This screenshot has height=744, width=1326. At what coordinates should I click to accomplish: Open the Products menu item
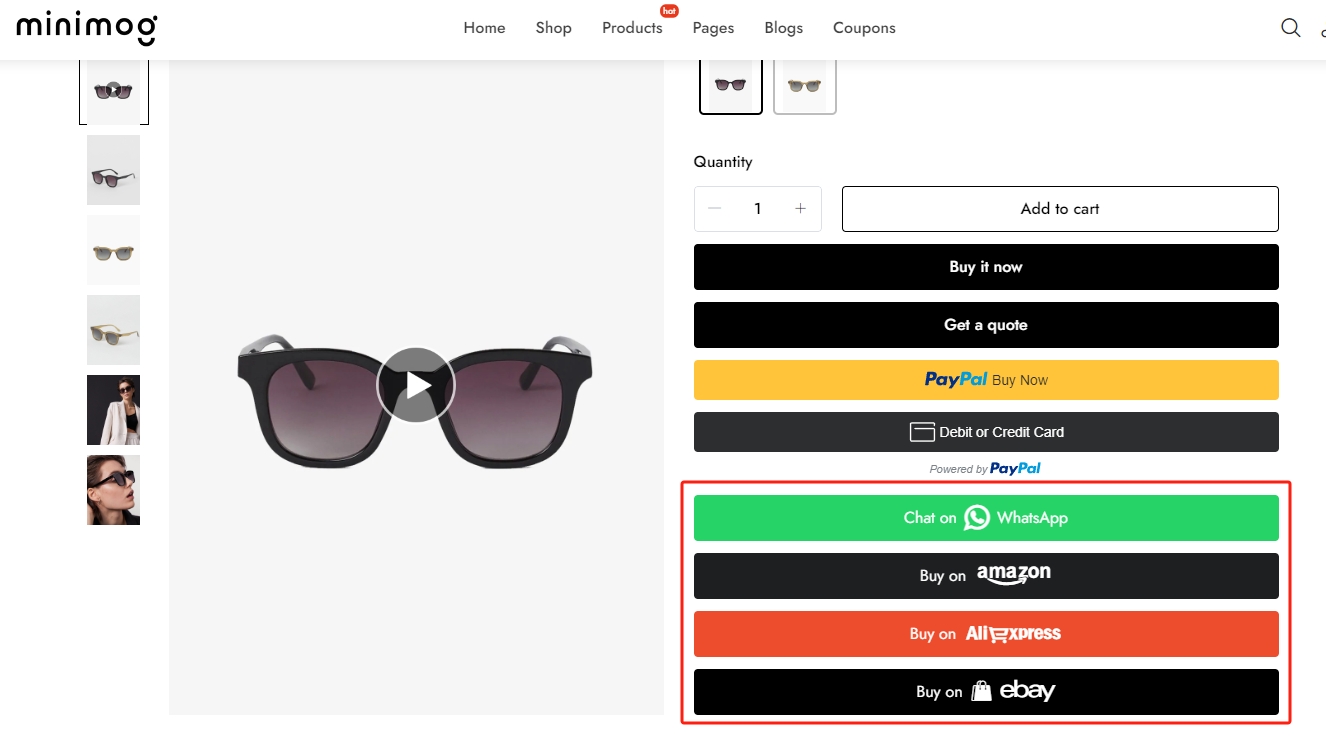click(632, 28)
